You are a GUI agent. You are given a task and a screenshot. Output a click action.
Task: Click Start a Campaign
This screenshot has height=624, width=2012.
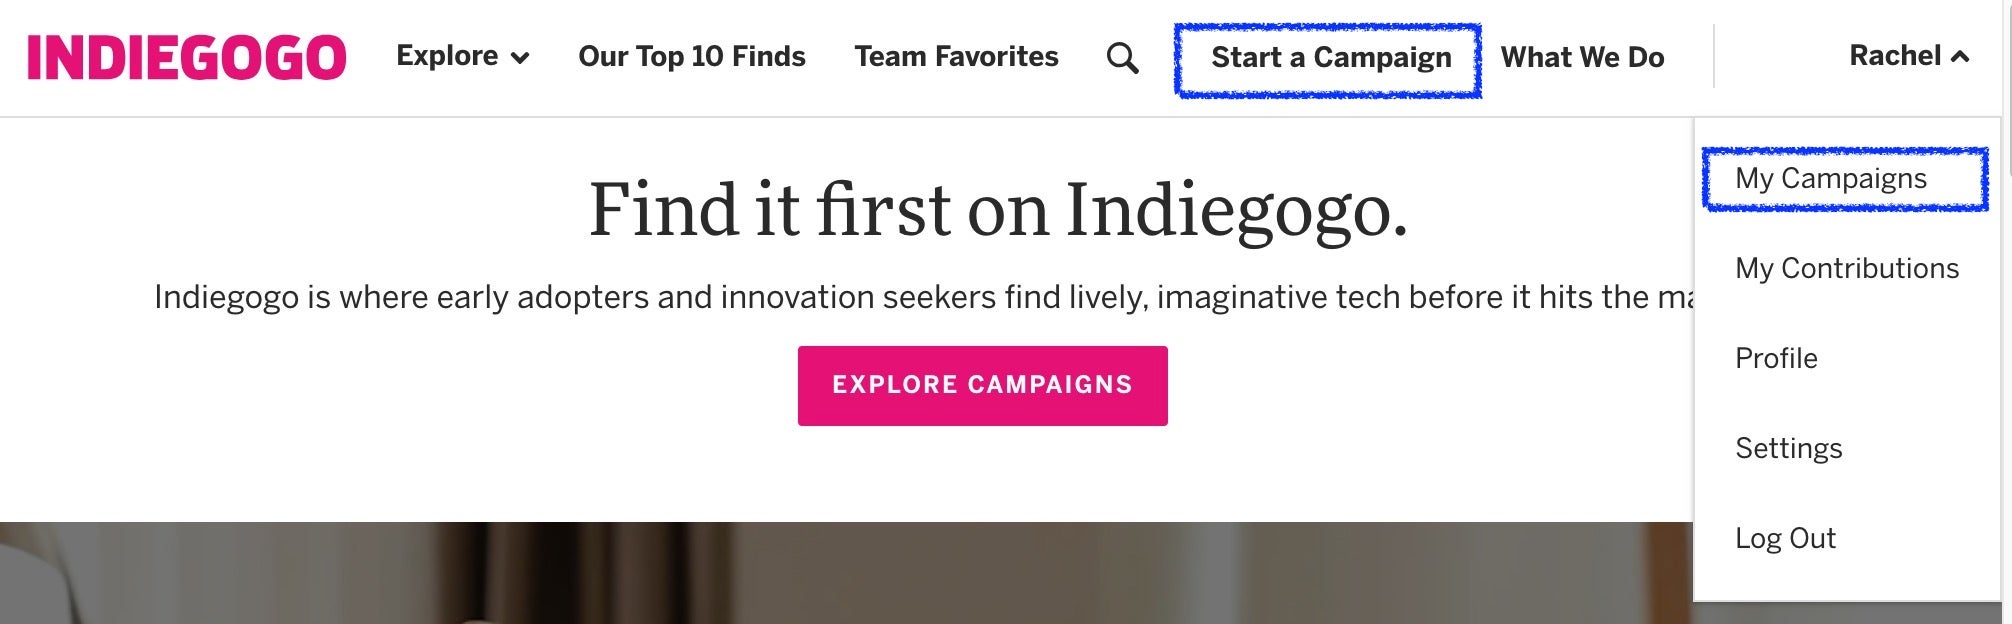(1331, 58)
